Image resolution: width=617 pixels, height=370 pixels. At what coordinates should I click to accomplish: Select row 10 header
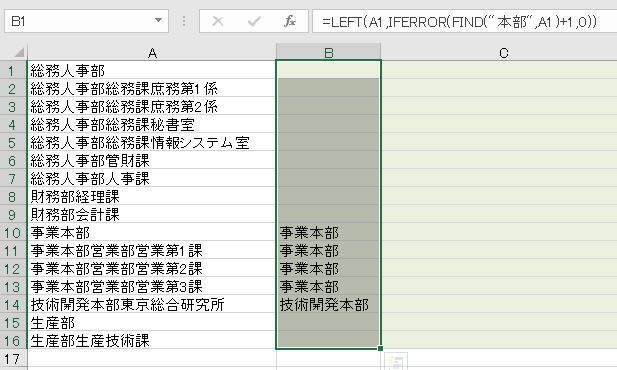(x=13, y=233)
